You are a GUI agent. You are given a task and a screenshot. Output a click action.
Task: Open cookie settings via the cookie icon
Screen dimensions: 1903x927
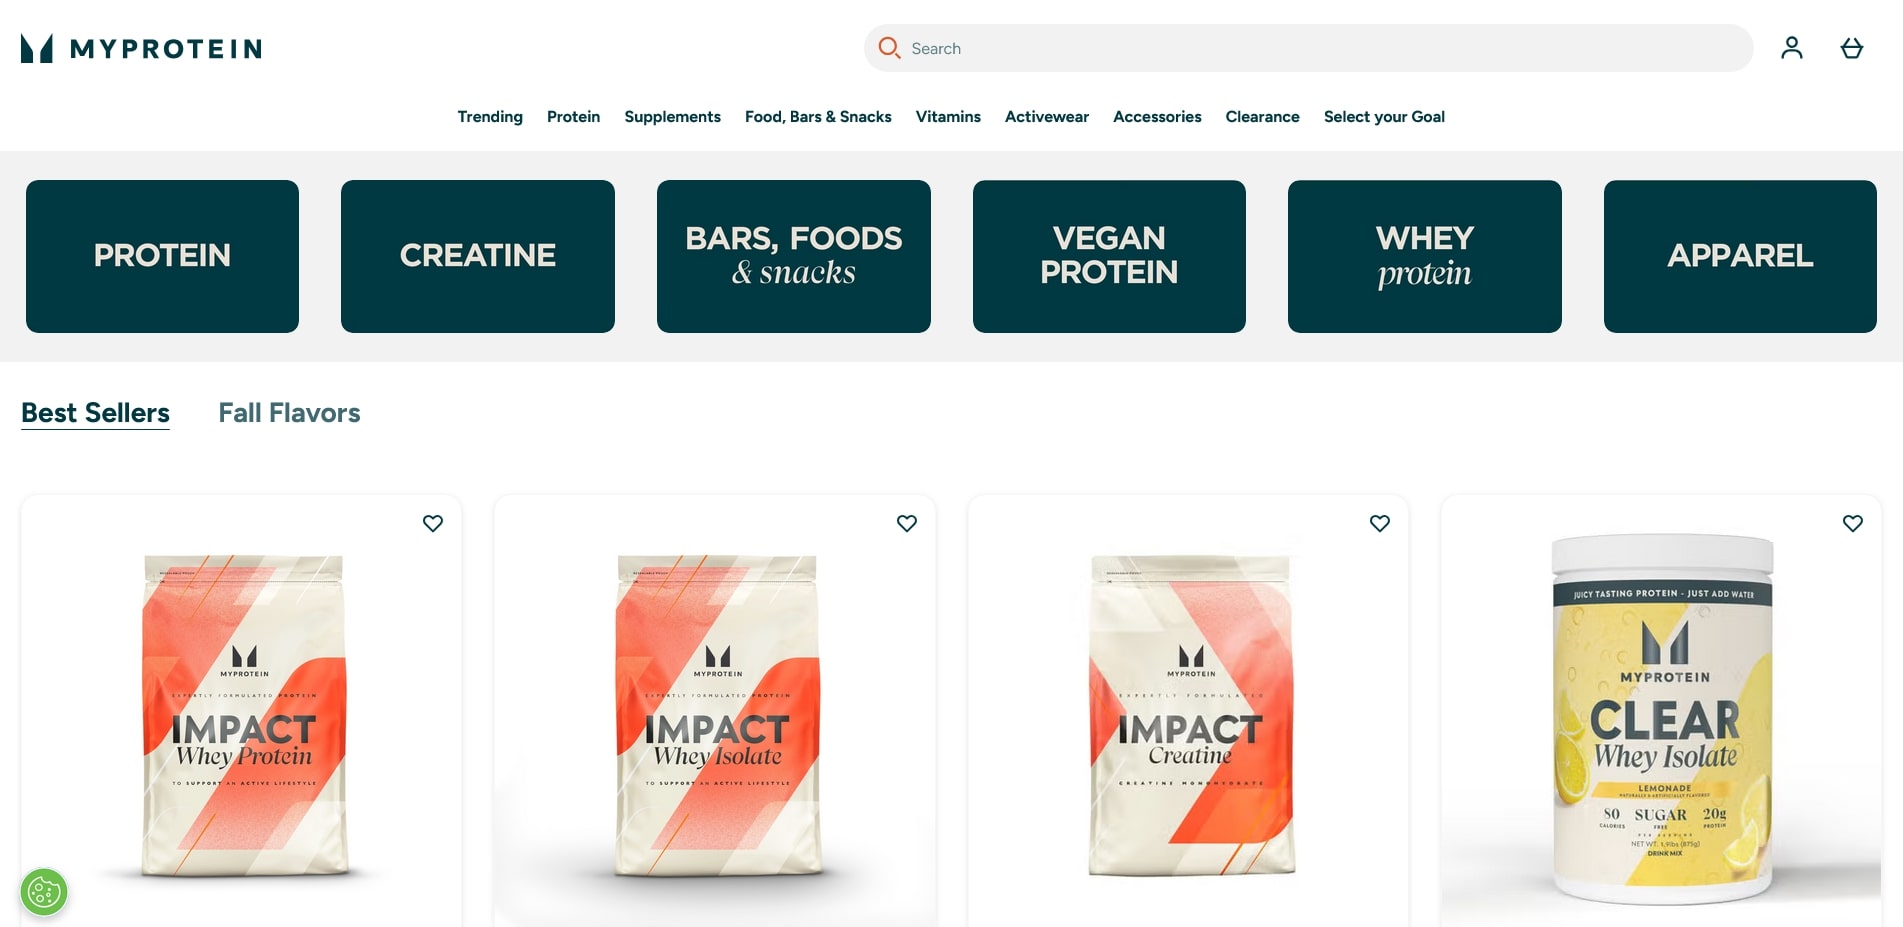[42, 892]
